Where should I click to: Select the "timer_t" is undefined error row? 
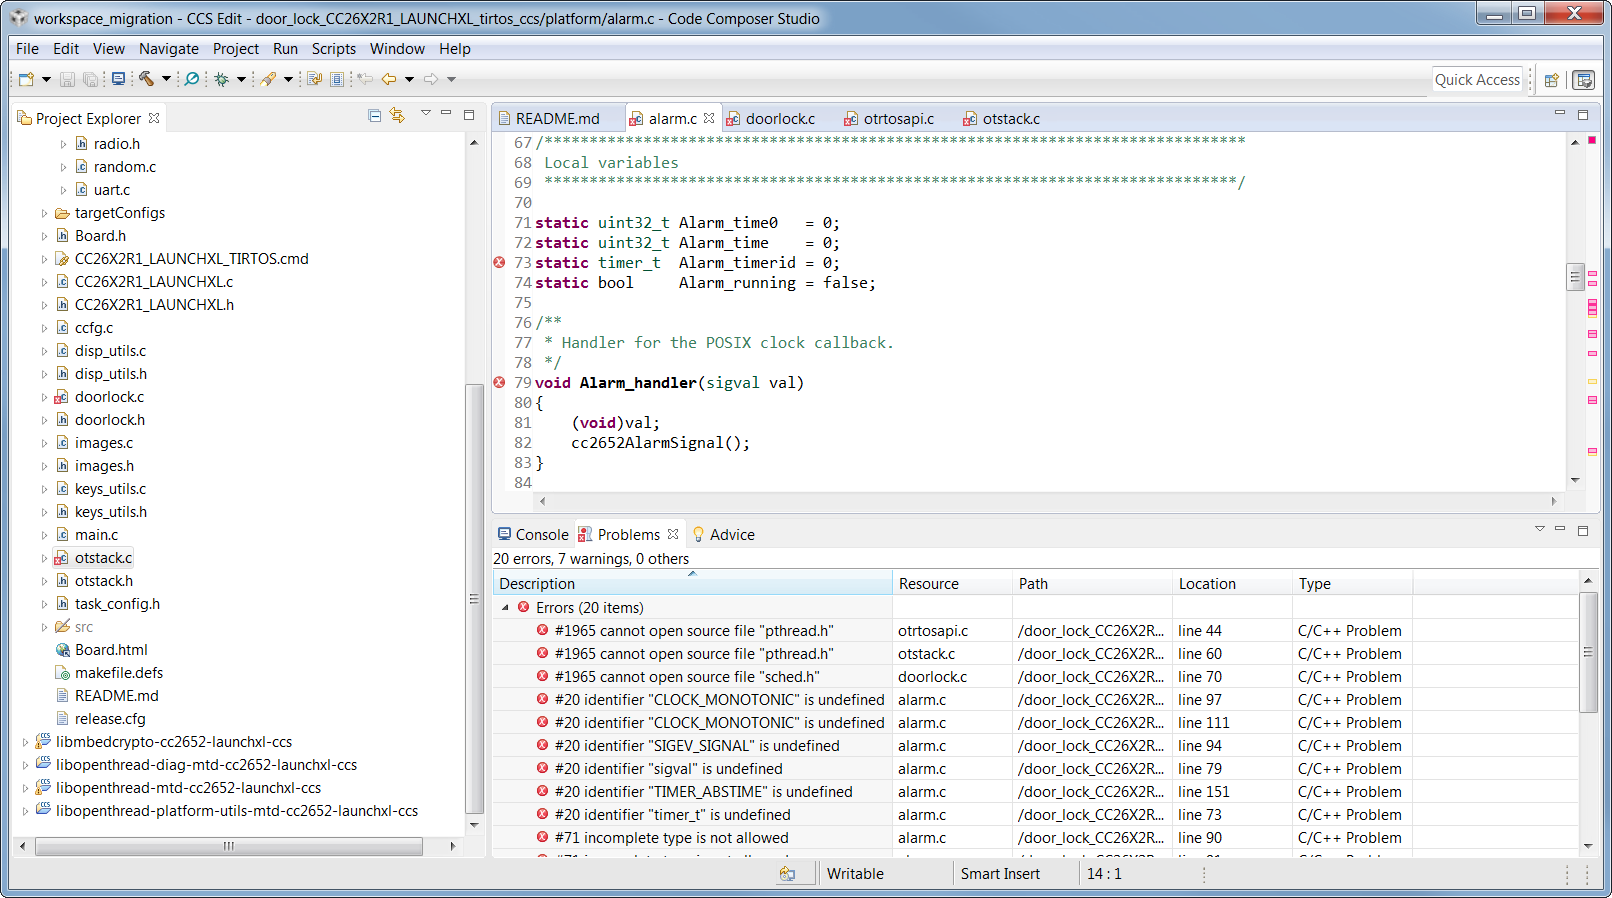click(x=1036, y=815)
